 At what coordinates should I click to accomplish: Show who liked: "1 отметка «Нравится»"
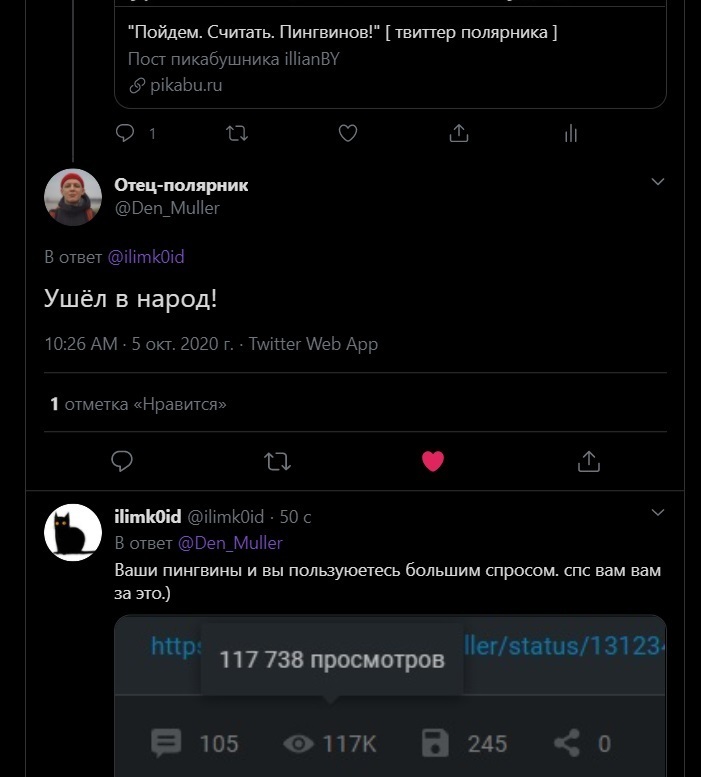point(138,404)
